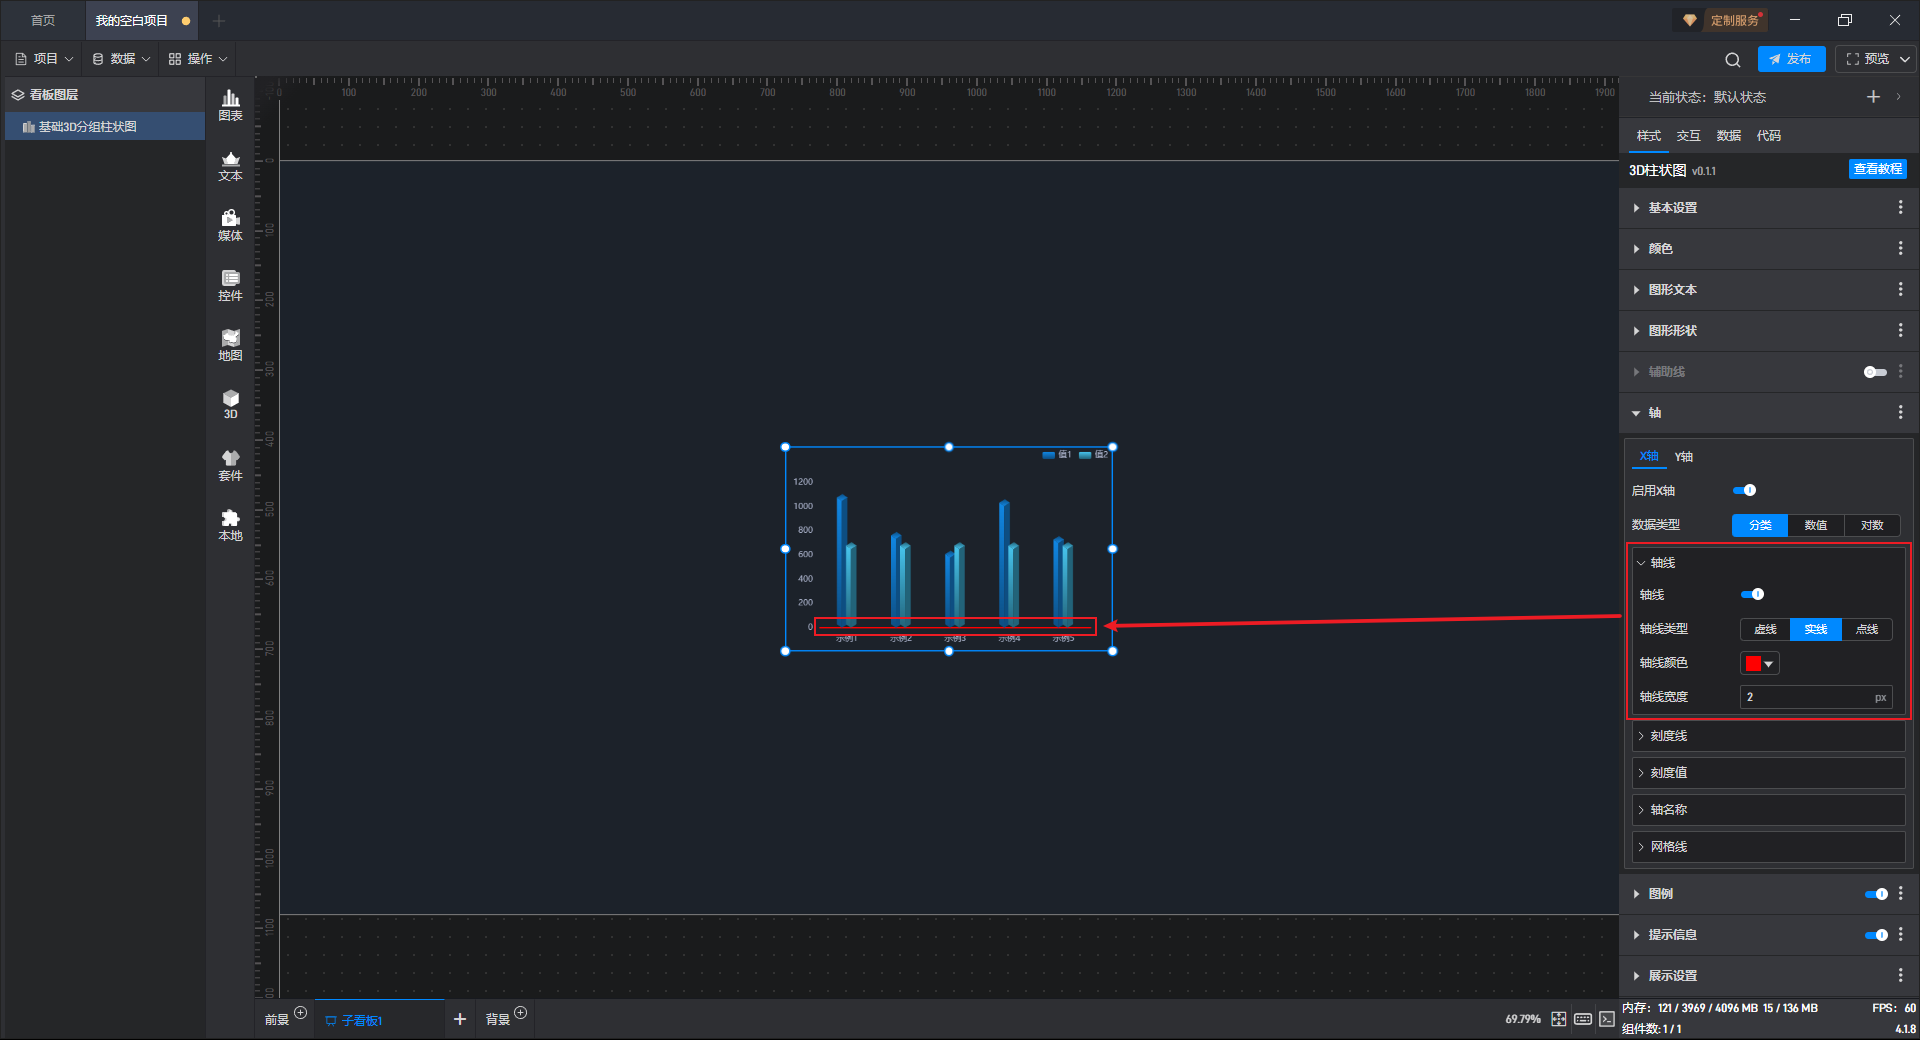This screenshot has height=1040, width=1920.
Task: Click the 发布 publish button
Action: [1791, 59]
